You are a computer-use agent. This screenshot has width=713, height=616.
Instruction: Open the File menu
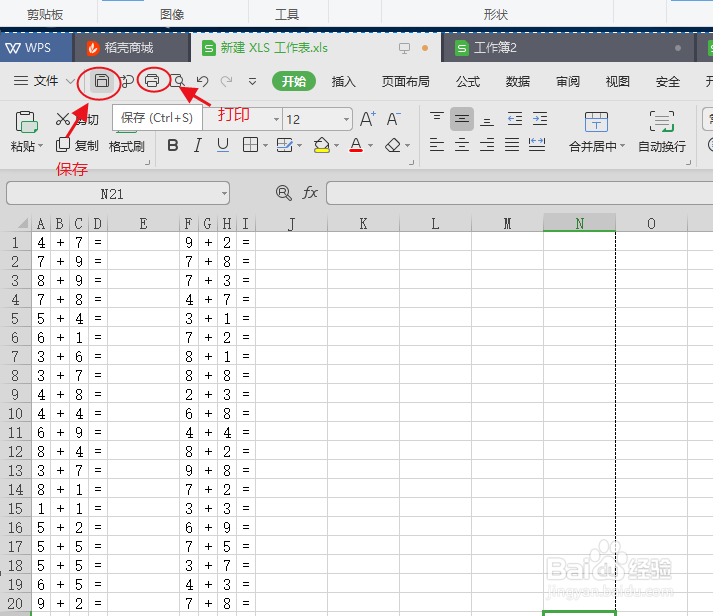[45, 81]
